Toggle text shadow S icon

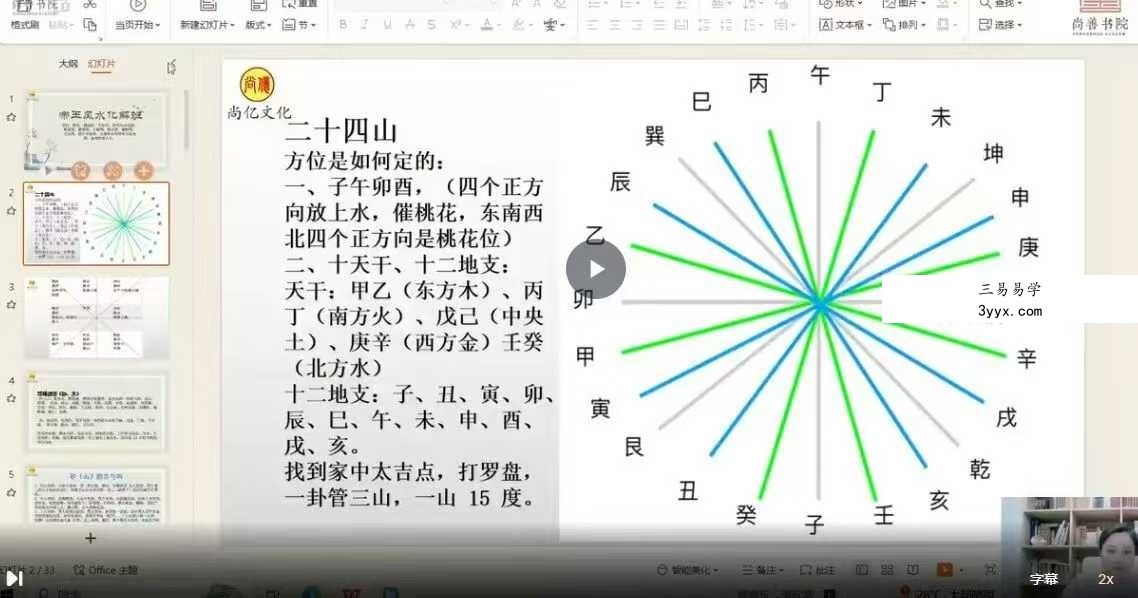[x=432, y=25]
